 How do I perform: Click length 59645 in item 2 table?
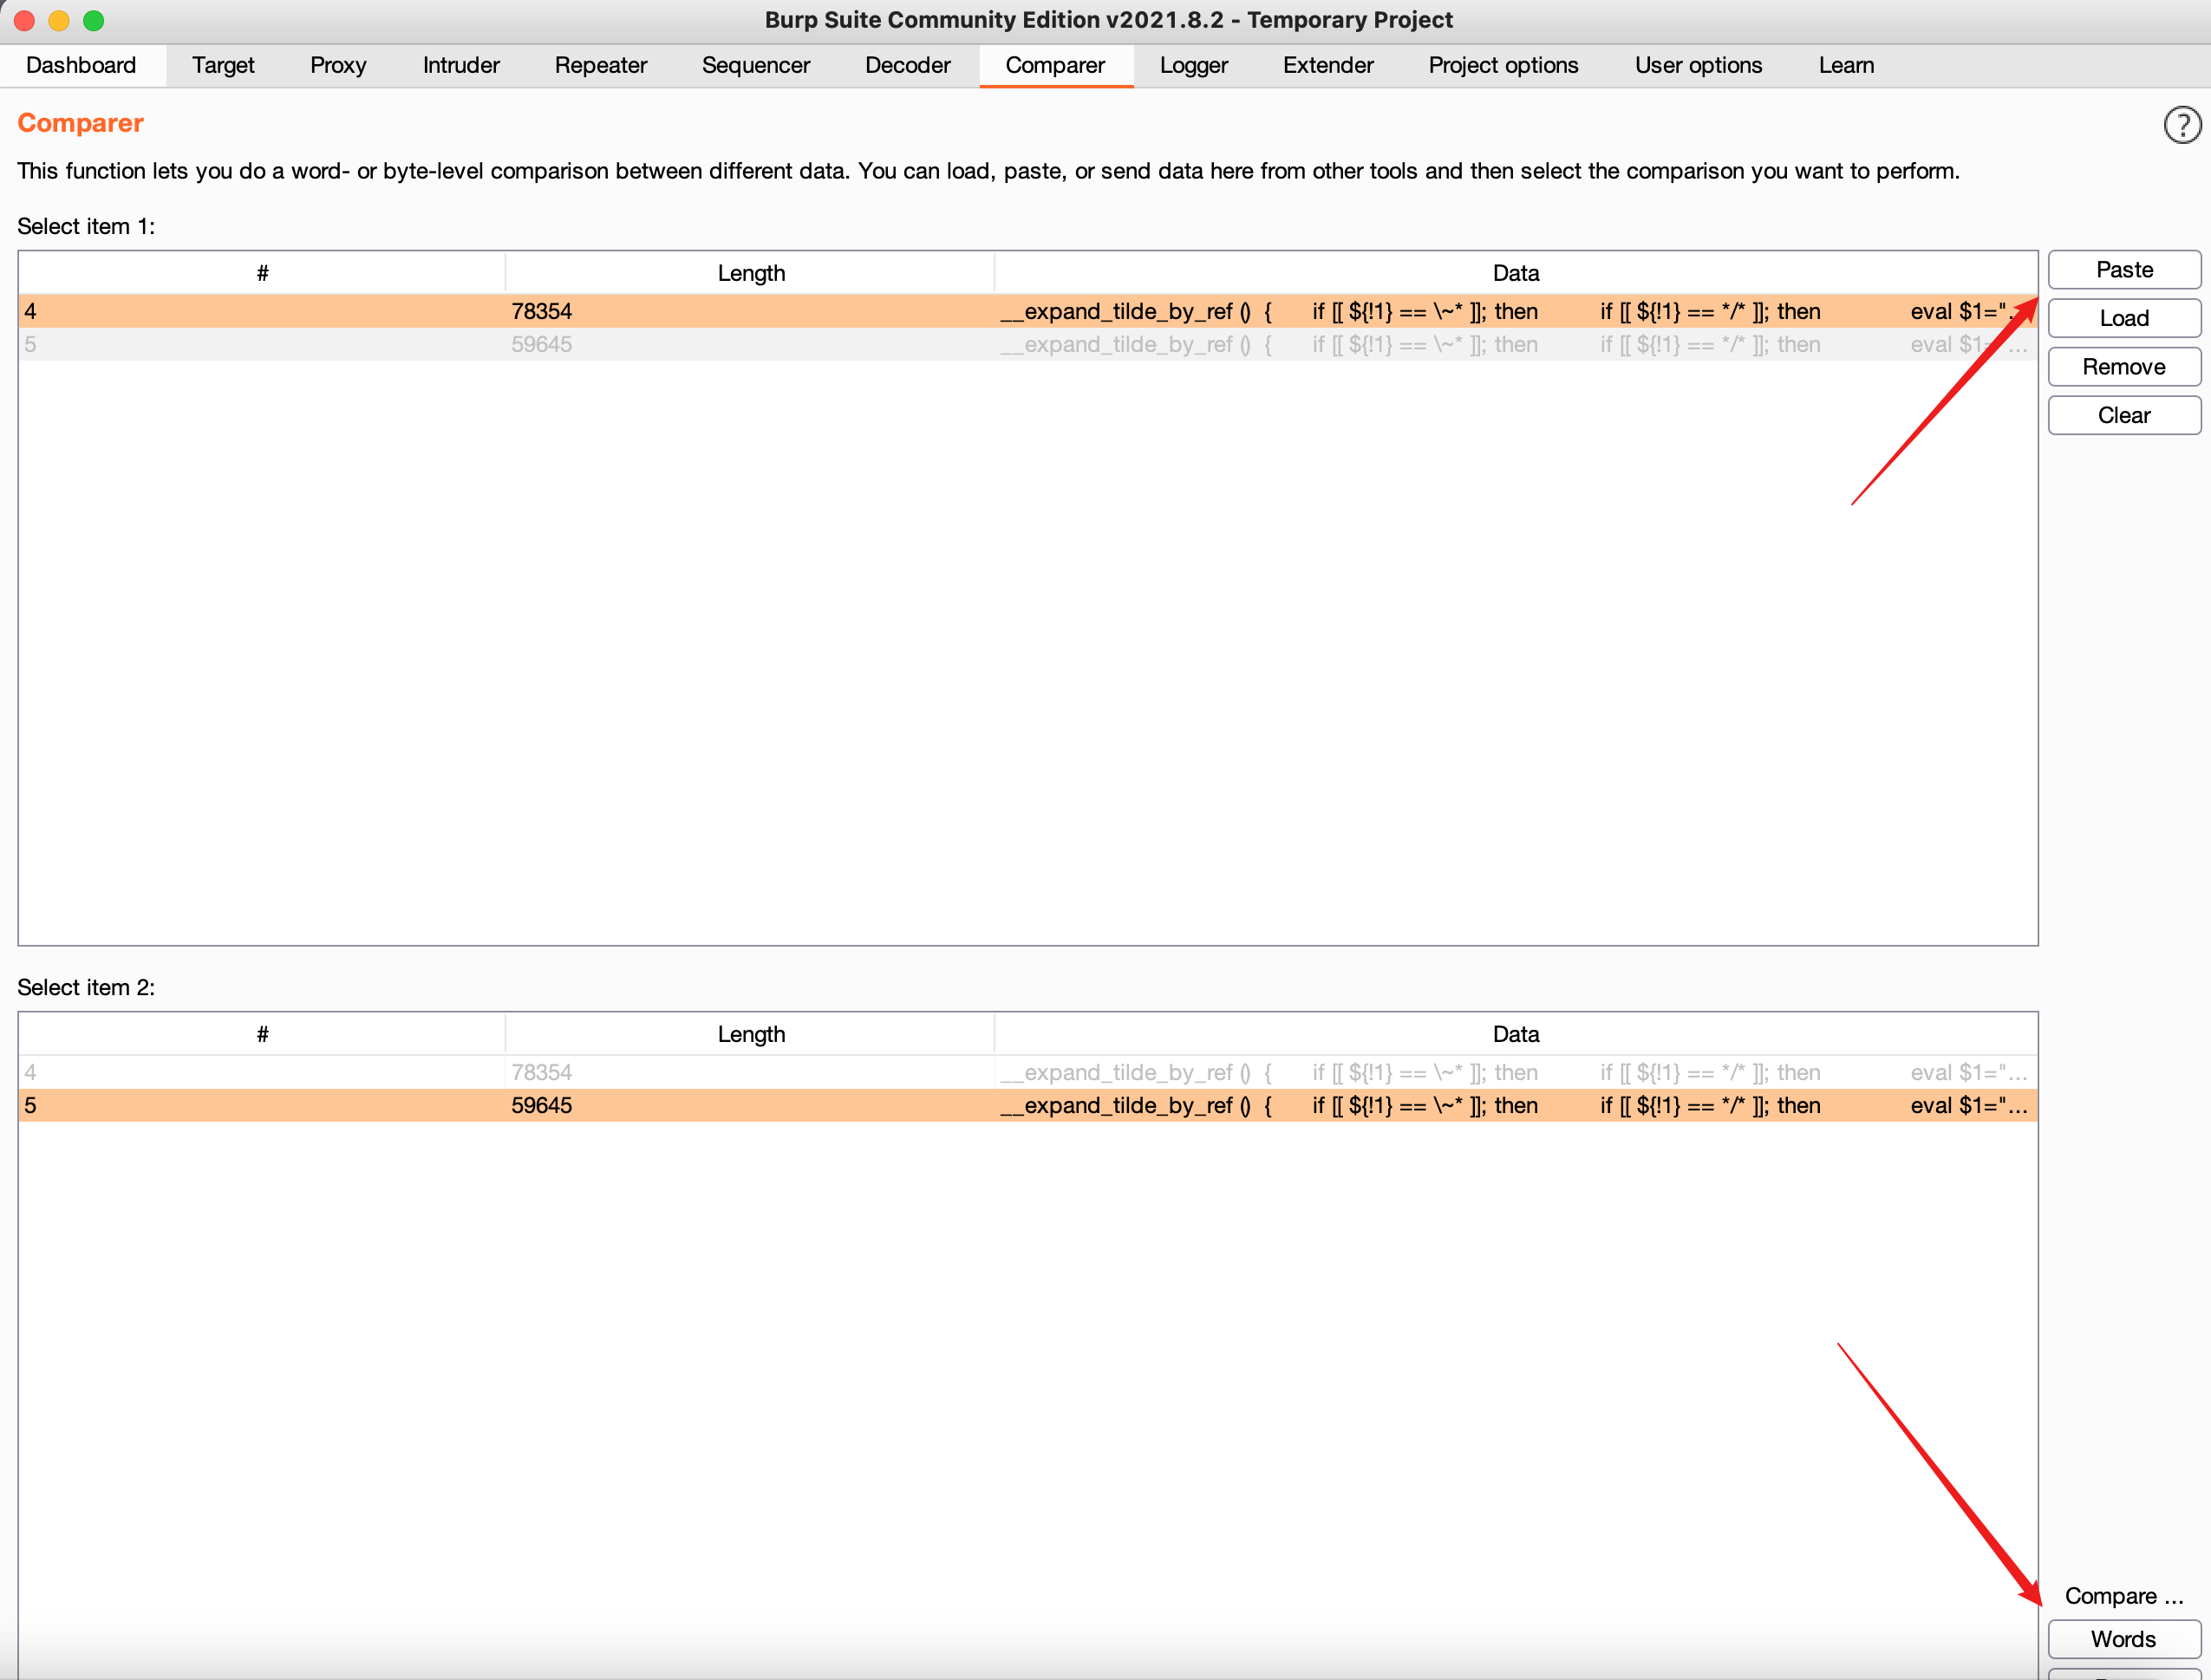542,1105
